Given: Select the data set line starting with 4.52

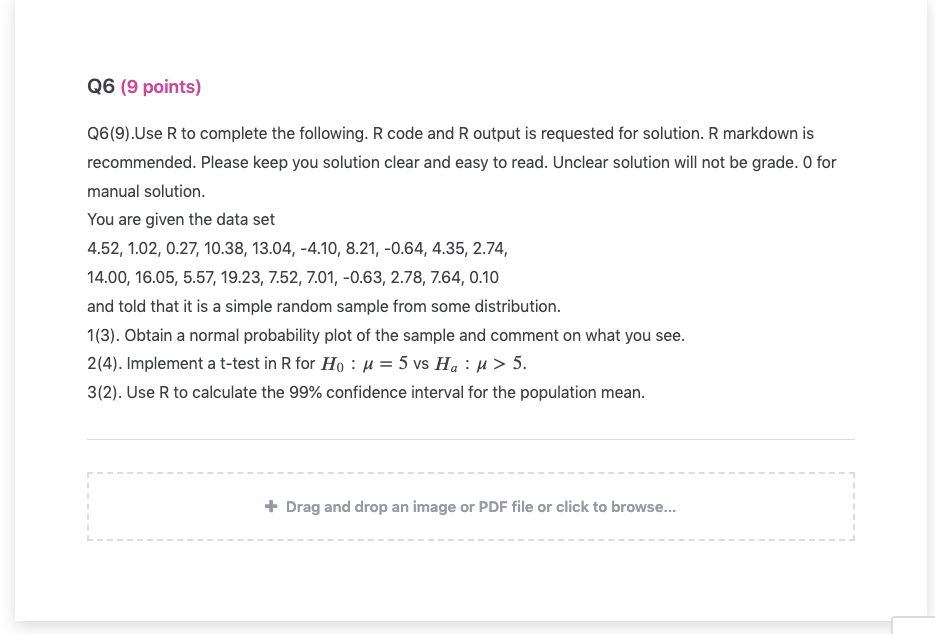Looking at the screenshot, I should click(x=296, y=248).
